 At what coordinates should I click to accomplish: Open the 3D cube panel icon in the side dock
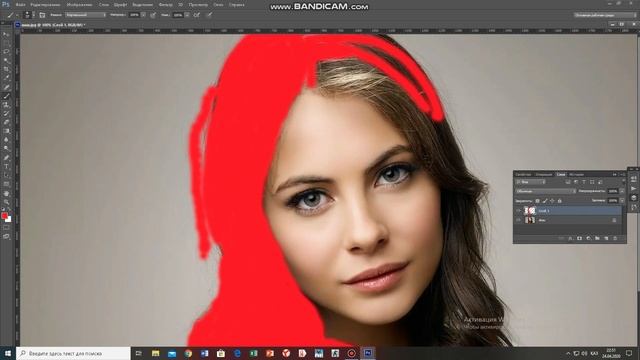coord(633,198)
